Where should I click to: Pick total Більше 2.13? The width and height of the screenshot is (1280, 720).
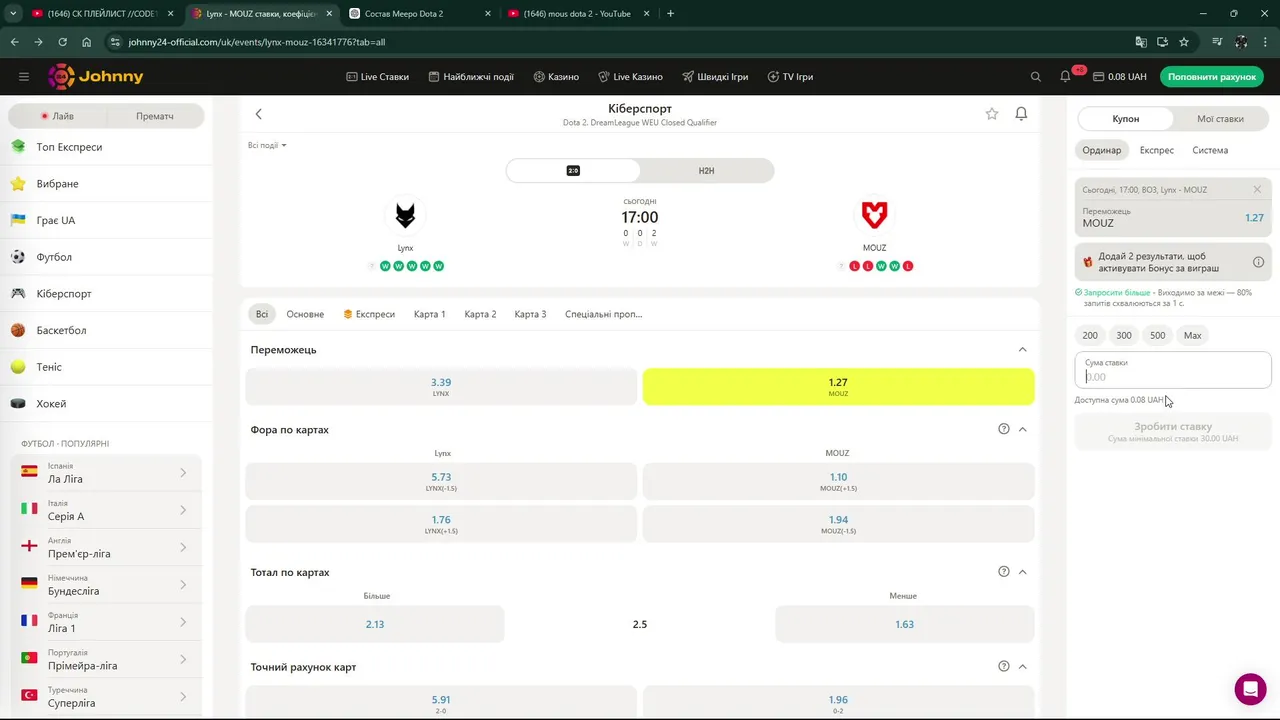(375, 624)
